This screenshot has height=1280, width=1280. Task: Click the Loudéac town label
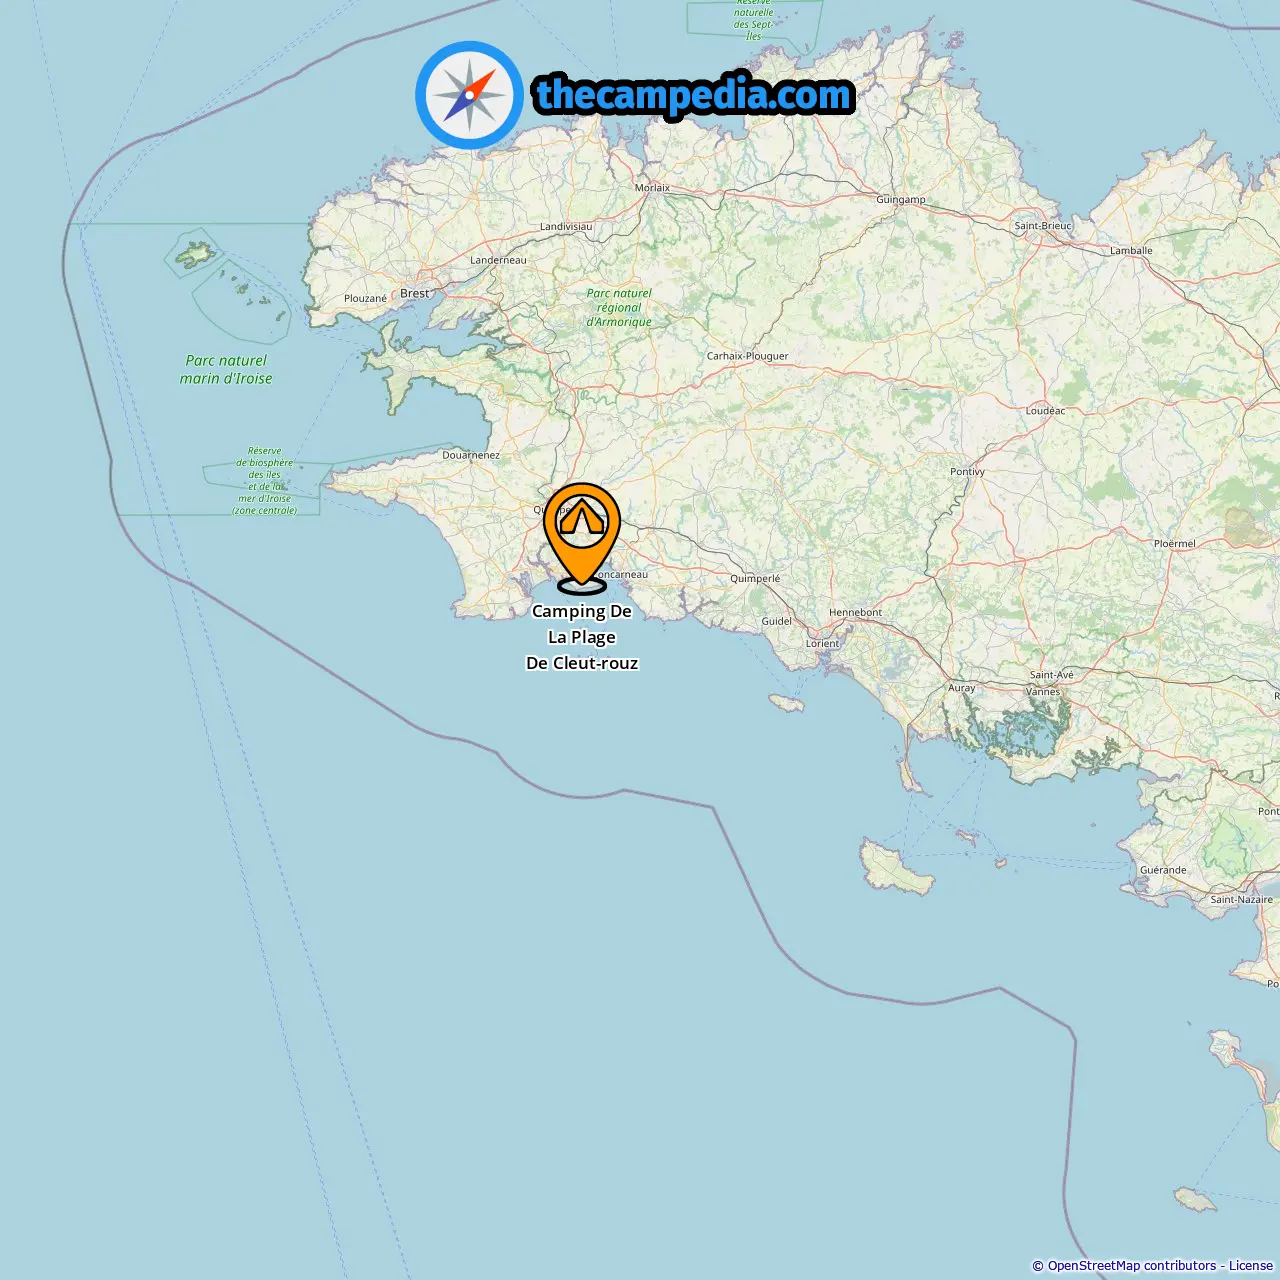coord(1045,411)
